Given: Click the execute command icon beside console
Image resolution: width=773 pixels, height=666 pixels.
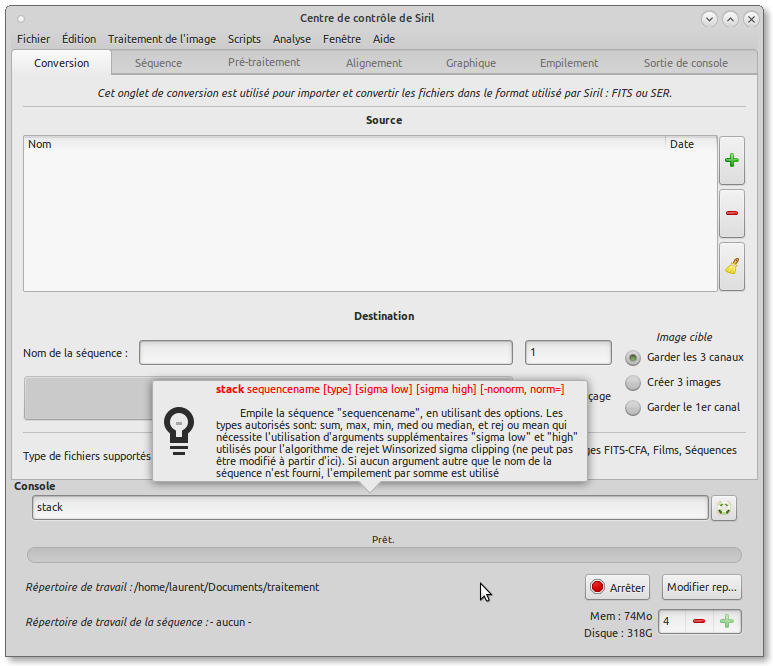Looking at the screenshot, I should (724, 508).
